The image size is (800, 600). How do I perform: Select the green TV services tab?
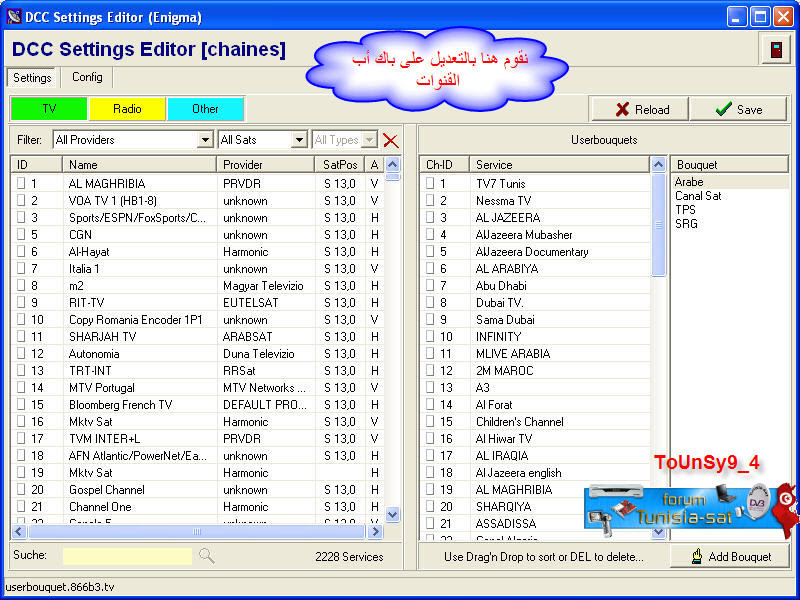pyautogui.click(x=49, y=109)
